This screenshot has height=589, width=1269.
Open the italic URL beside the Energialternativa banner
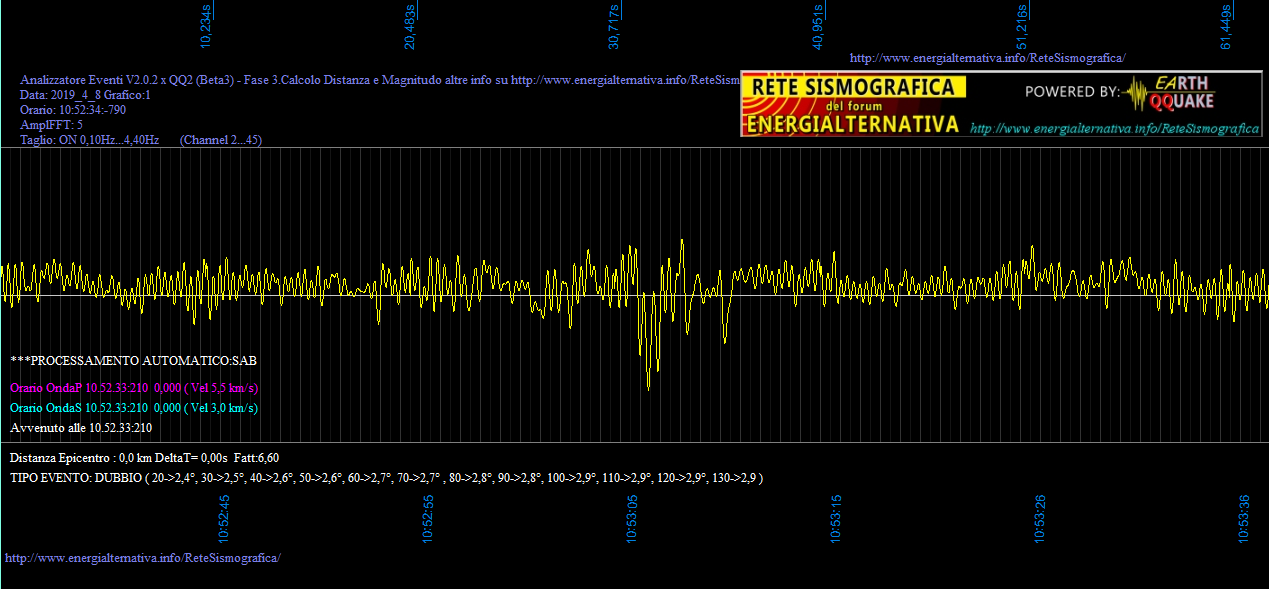1114,128
